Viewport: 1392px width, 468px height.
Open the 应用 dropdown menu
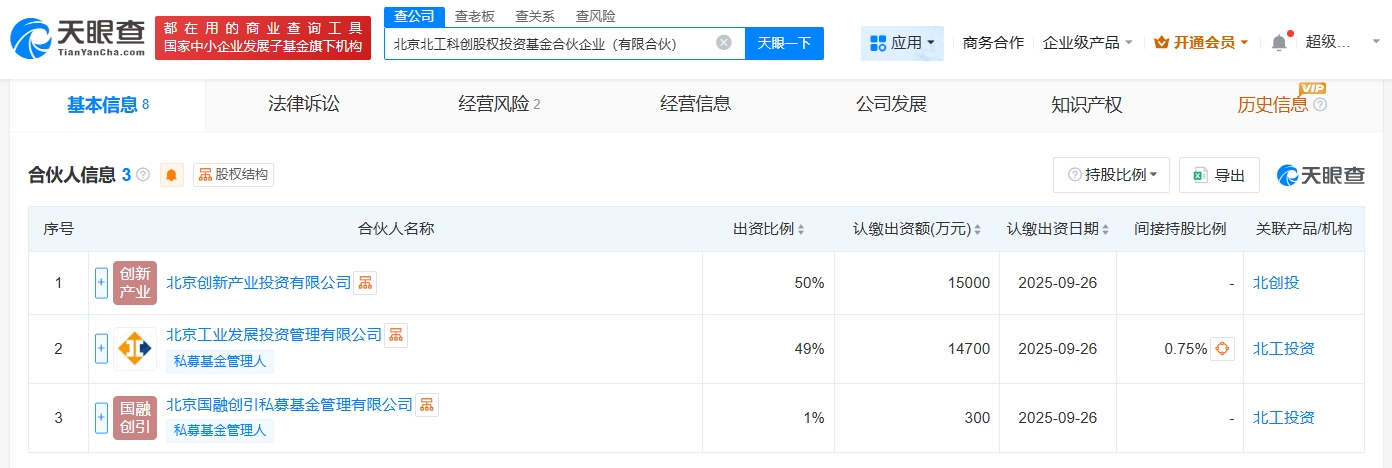(902, 43)
